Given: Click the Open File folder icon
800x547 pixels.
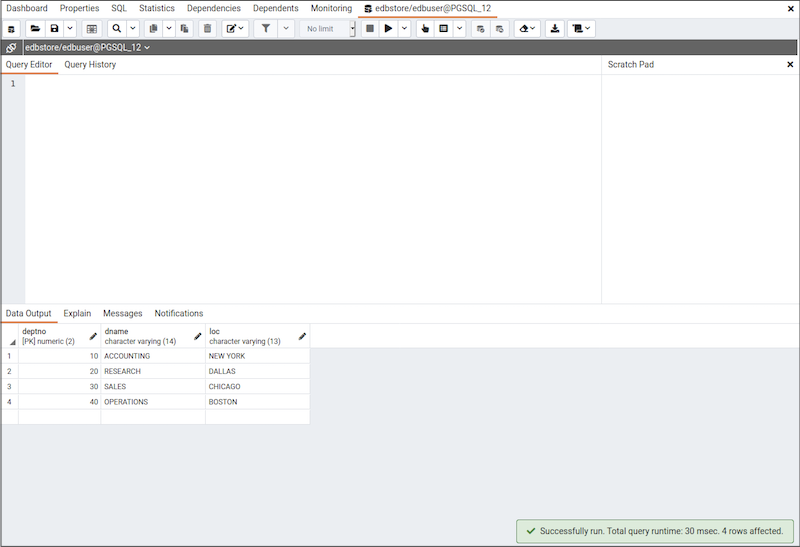Looking at the screenshot, I should click(35, 29).
